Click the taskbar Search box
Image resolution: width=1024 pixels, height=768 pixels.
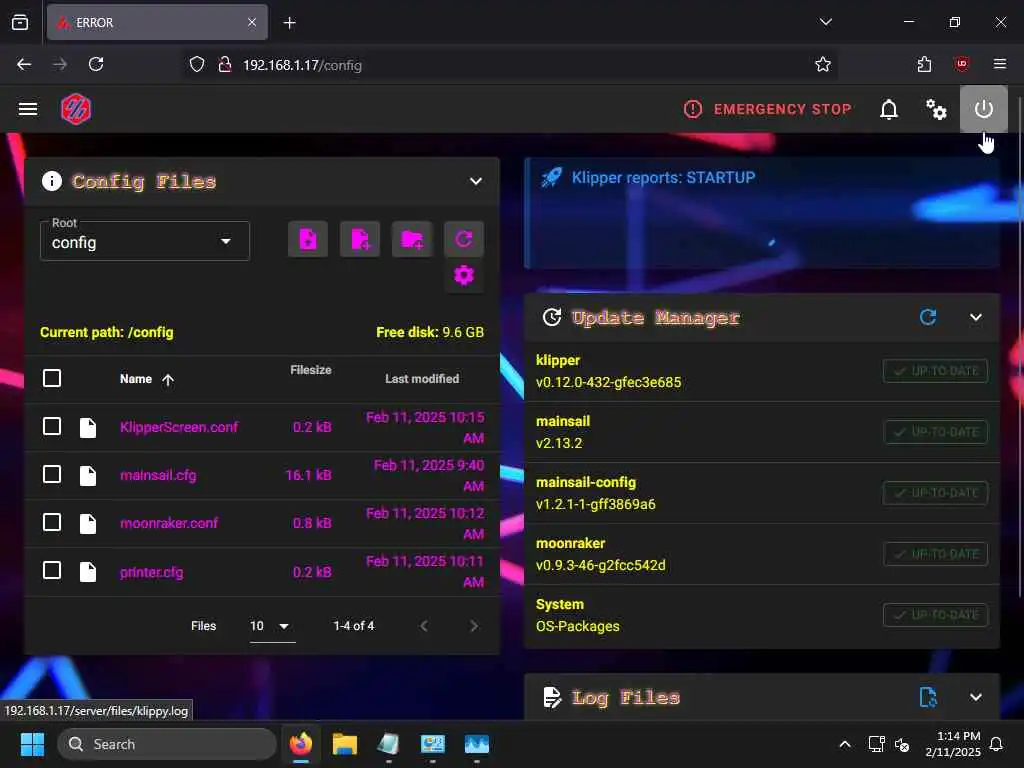coord(167,744)
